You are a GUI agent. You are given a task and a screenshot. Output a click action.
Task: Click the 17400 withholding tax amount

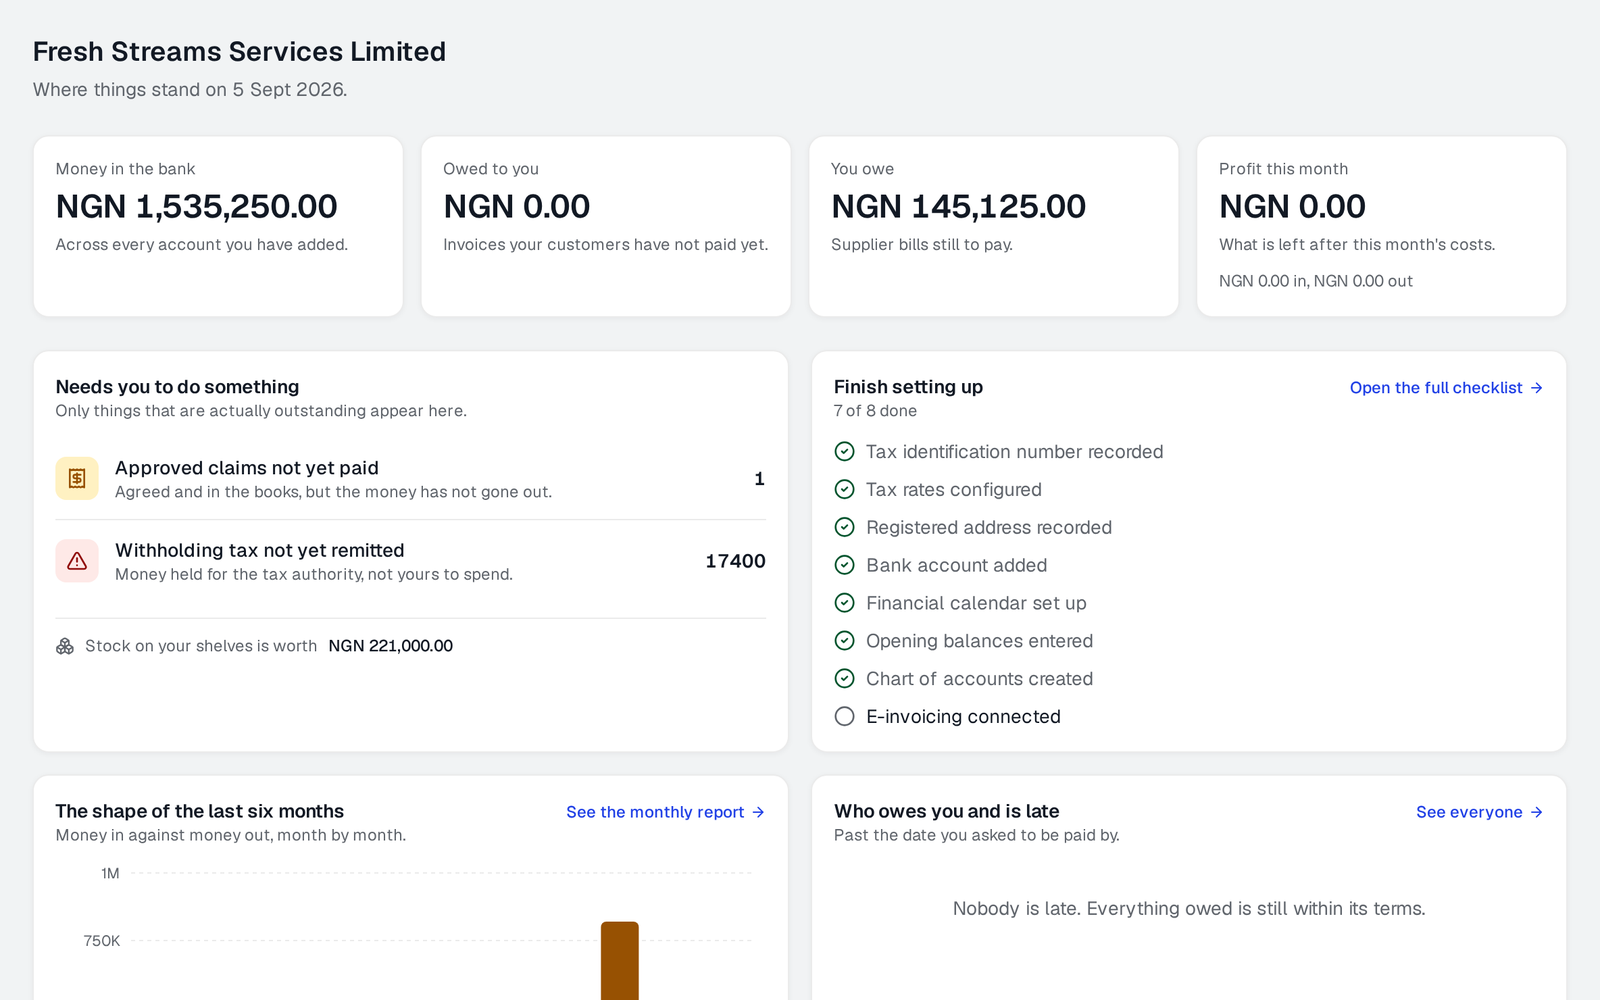coord(735,561)
